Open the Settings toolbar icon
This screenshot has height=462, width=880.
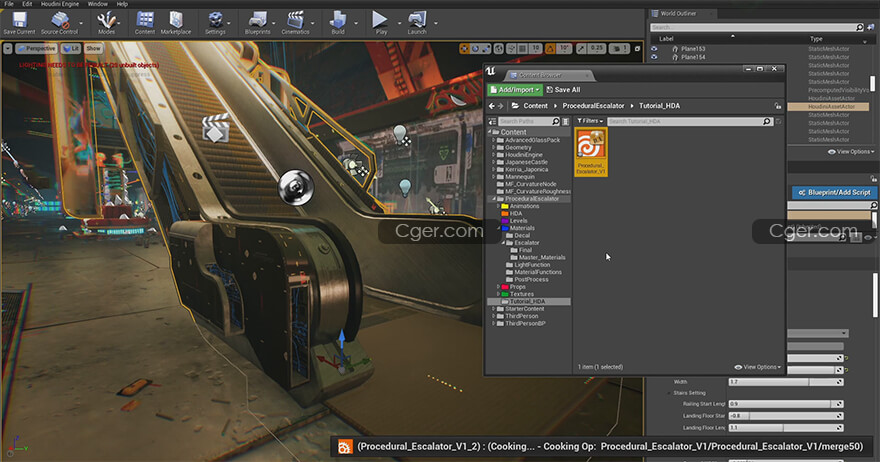215,23
